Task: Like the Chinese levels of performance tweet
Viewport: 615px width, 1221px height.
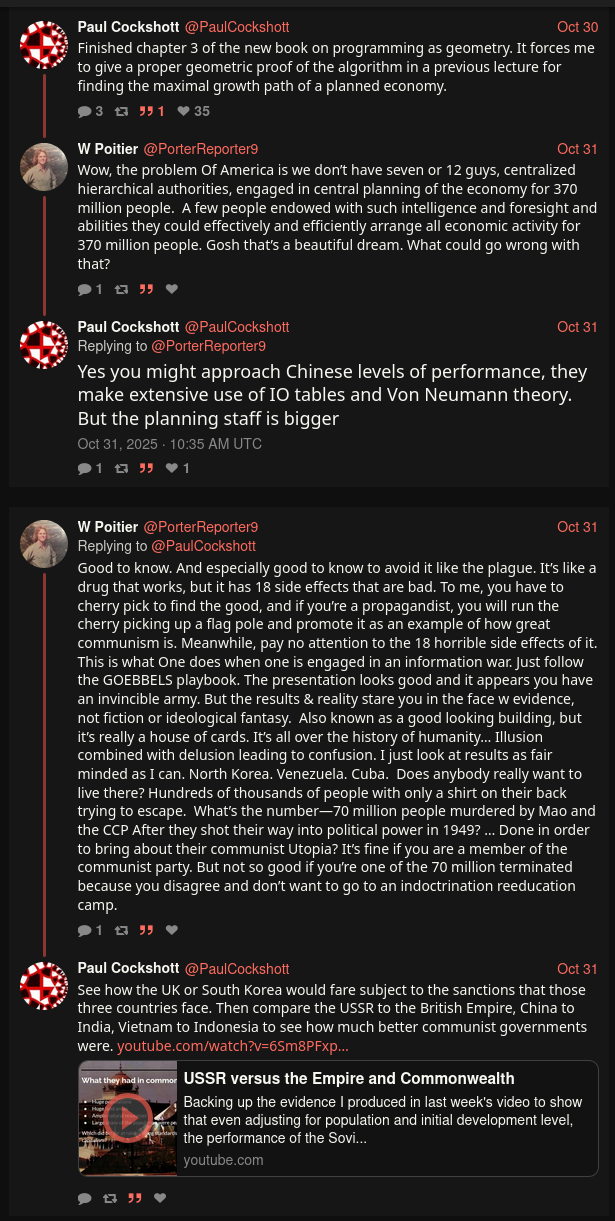Action: [171, 468]
